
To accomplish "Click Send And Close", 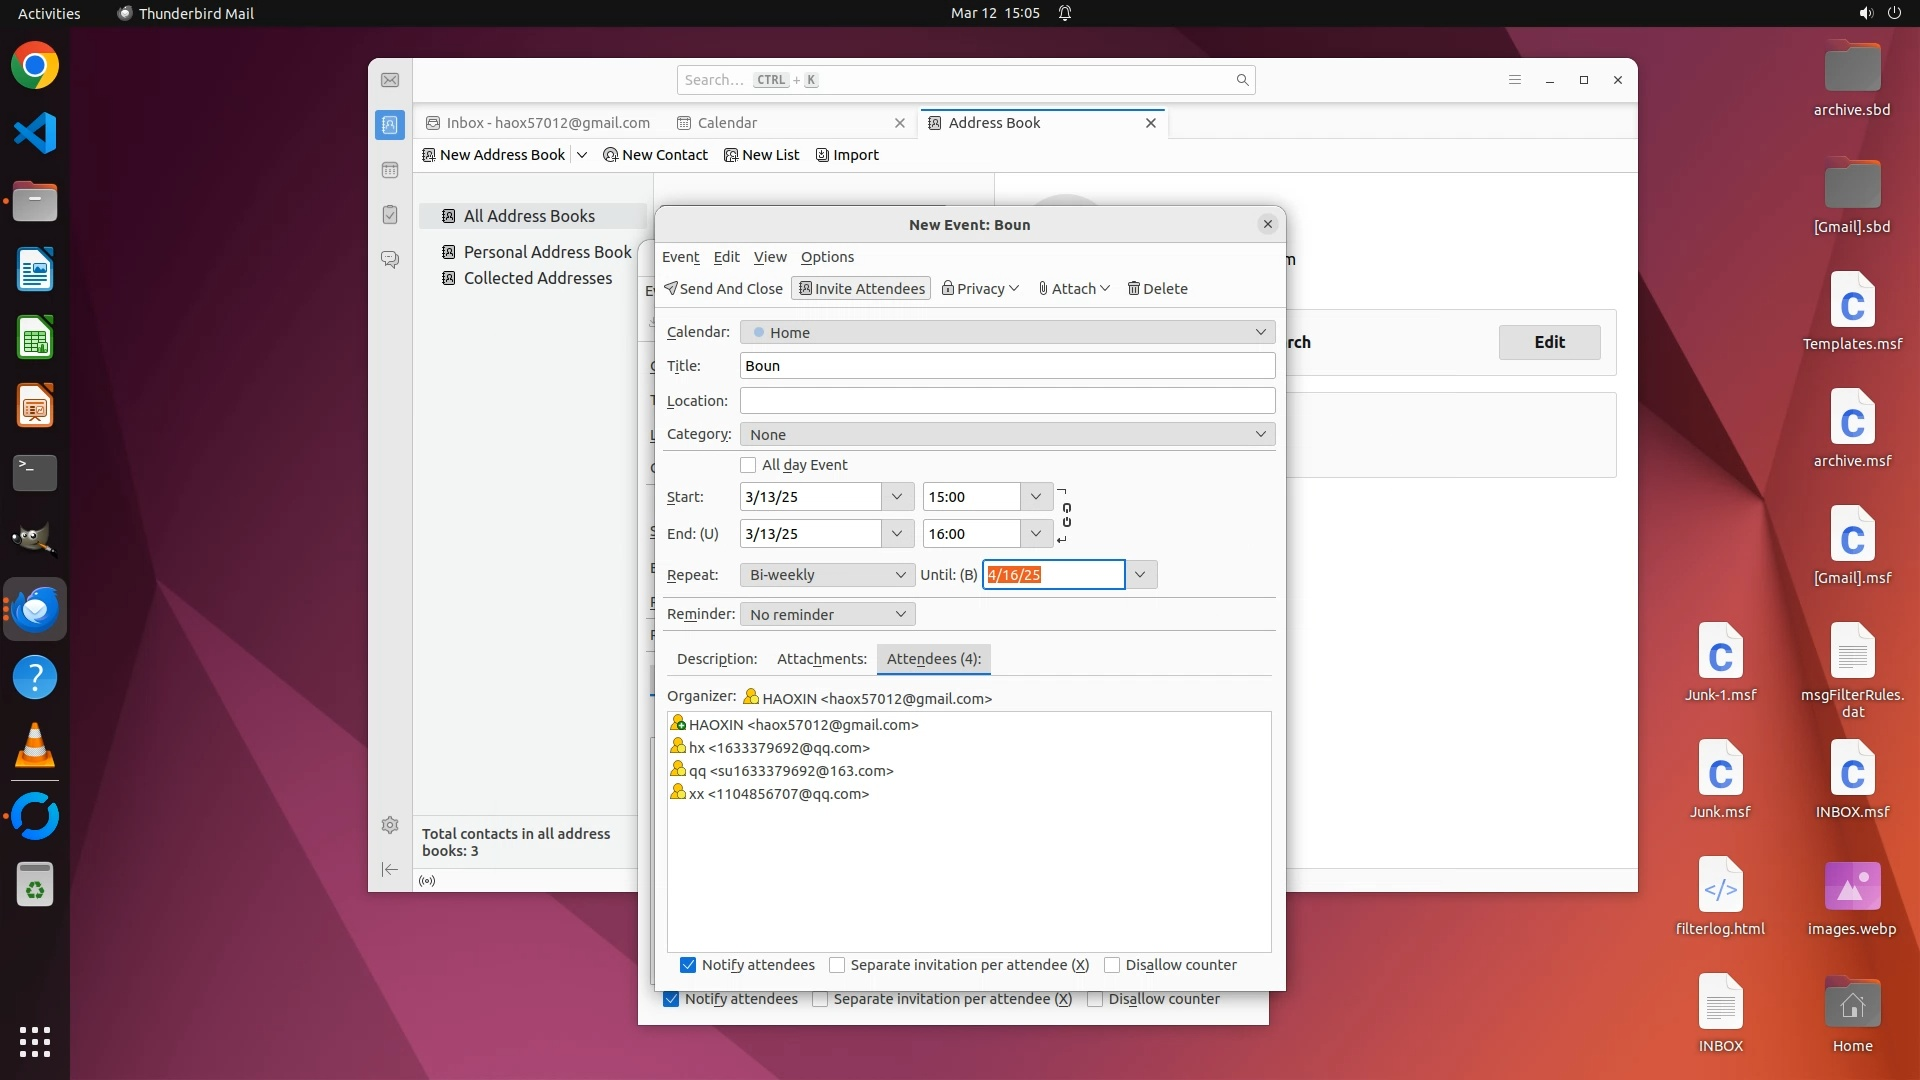I will click(x=723, y=289).
